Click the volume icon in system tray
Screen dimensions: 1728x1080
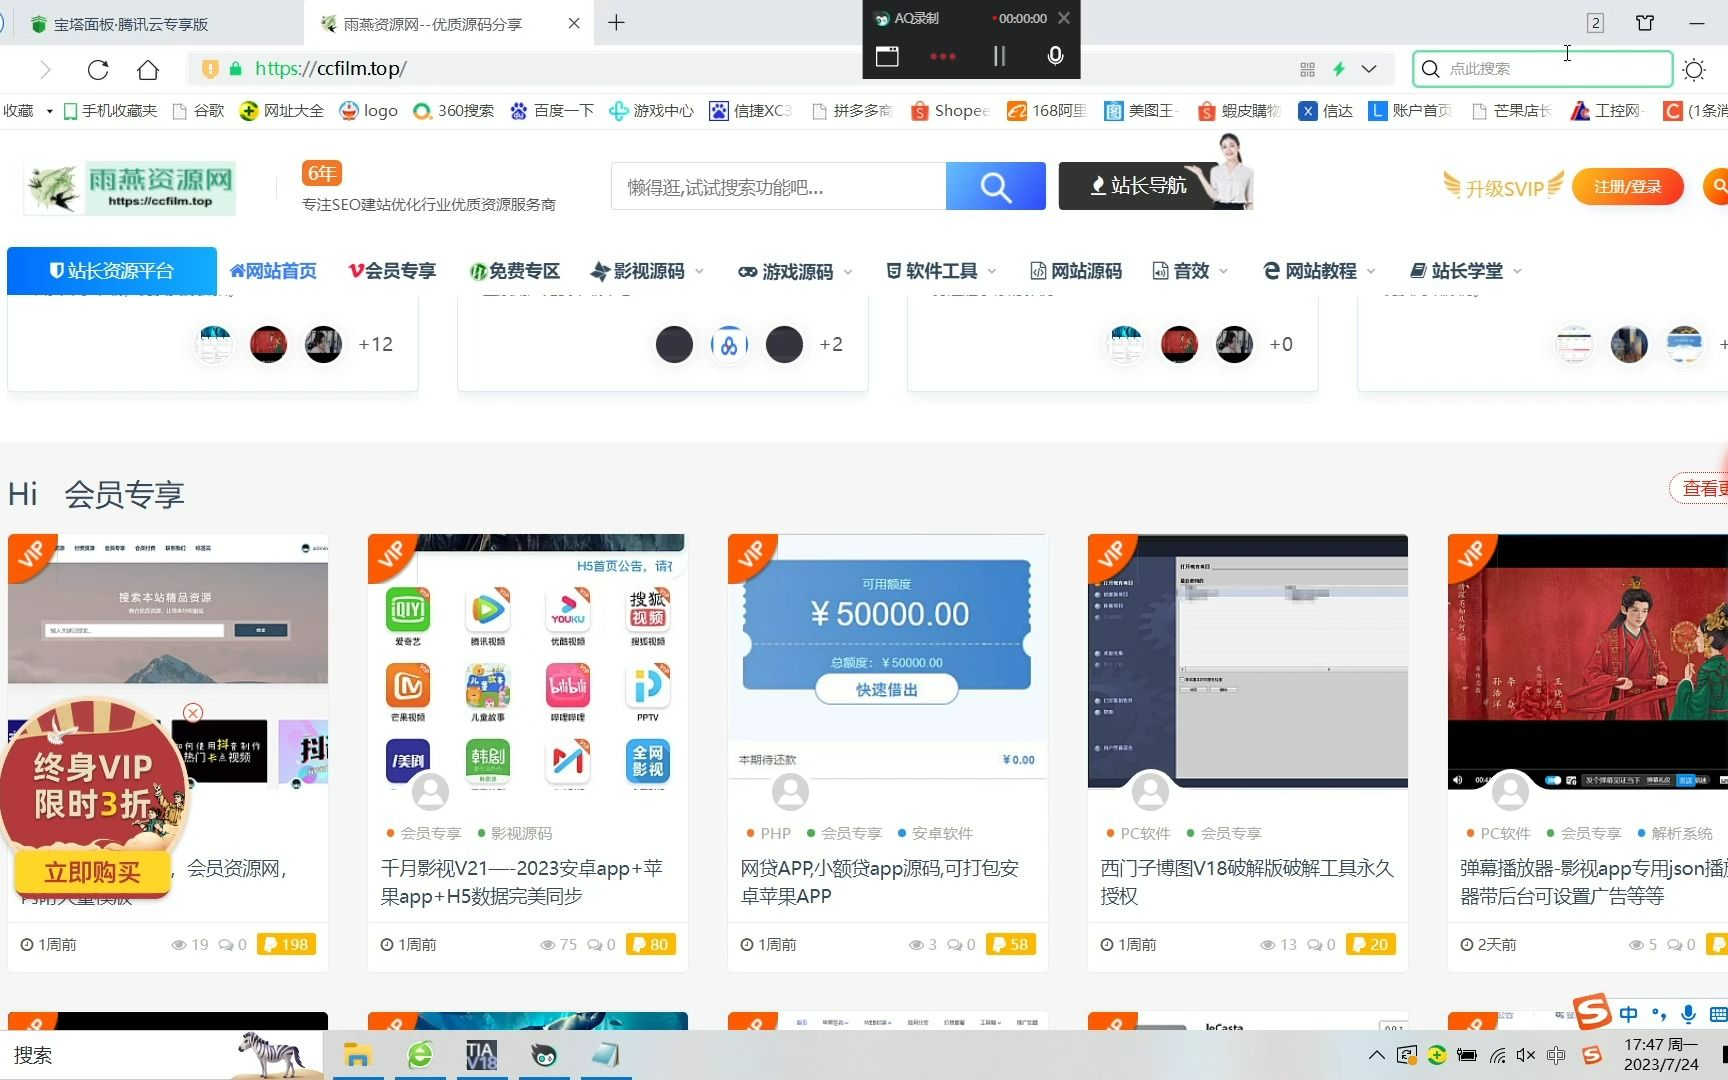[x=1525, y=1055]
